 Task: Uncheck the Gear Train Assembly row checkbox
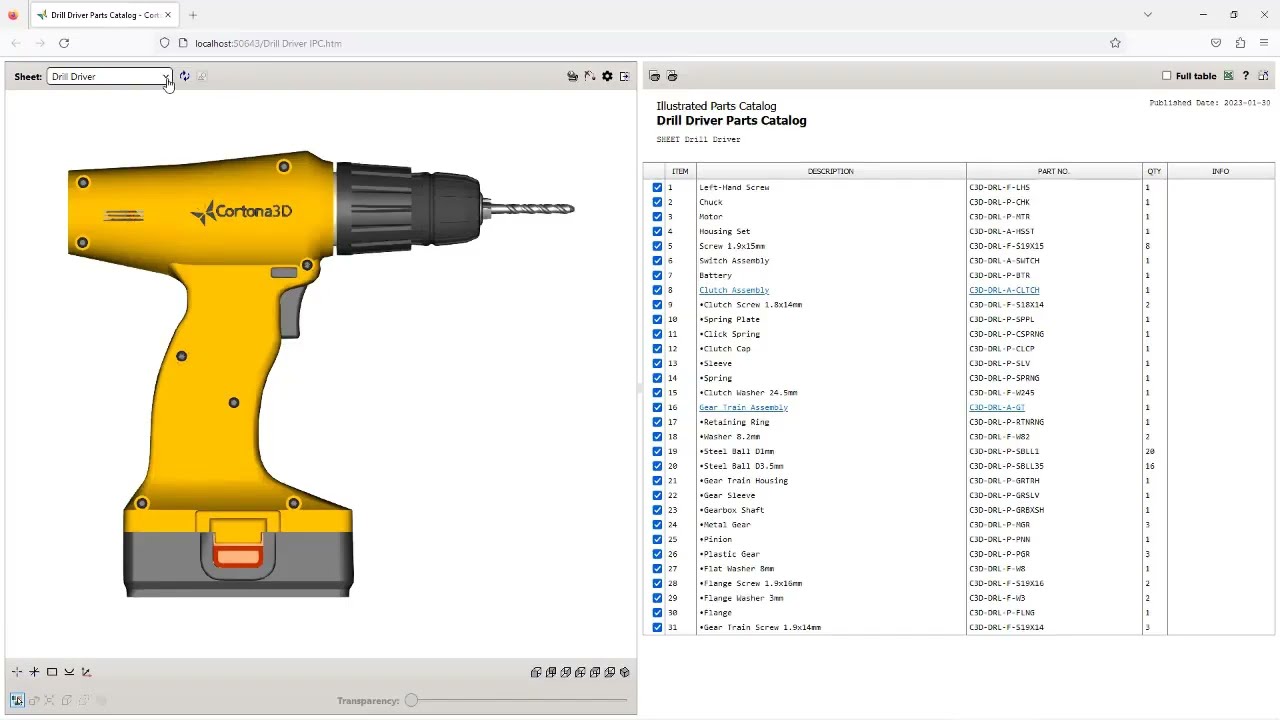click(657, 407)
